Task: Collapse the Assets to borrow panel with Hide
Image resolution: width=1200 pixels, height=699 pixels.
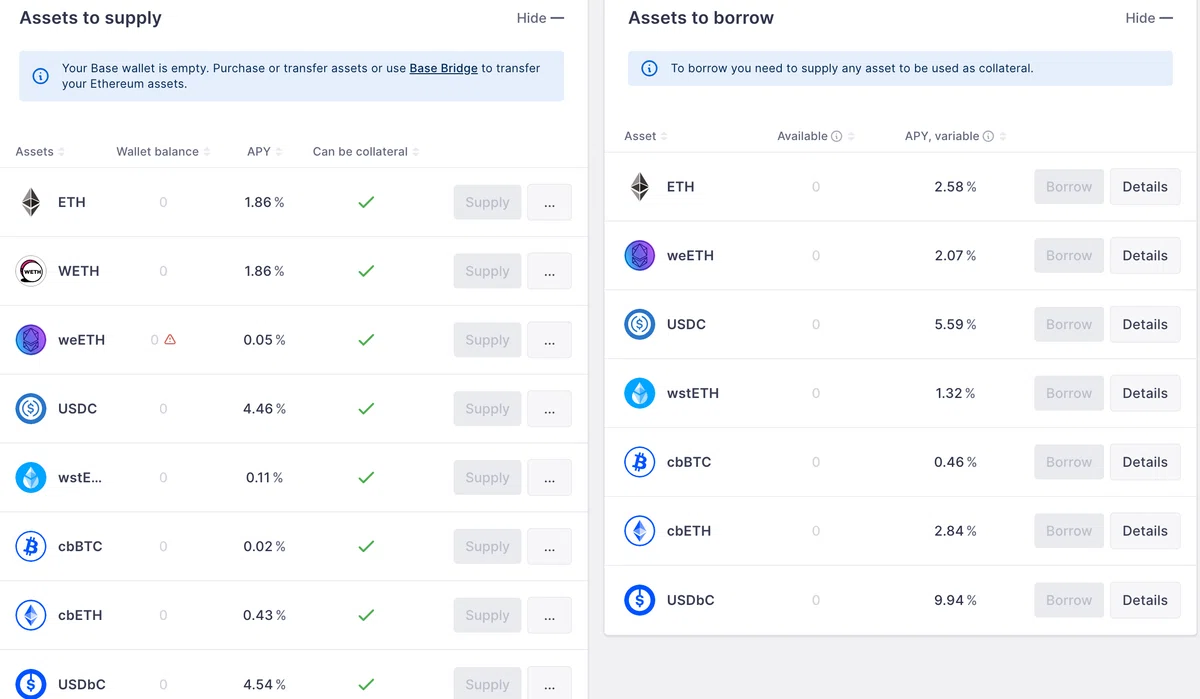Action: pos(1149,18)
